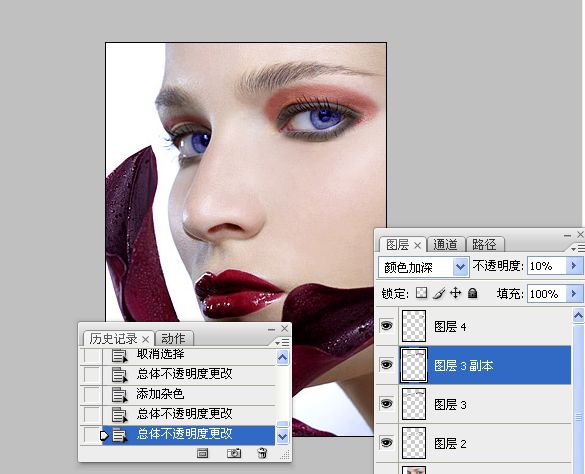This screenshot has height=474, width=585.
Task: Click lock position move icon
Action: coord(456,293)
